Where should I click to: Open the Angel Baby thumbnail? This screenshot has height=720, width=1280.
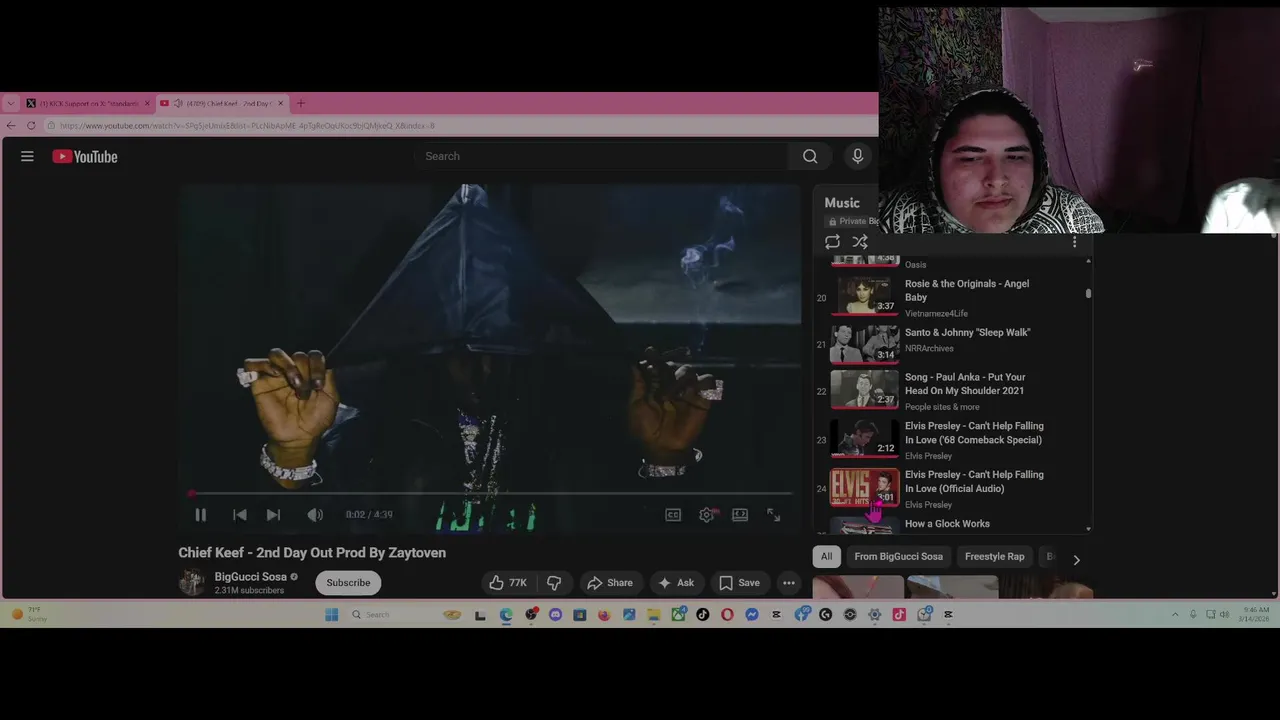[x=865, y=296]
